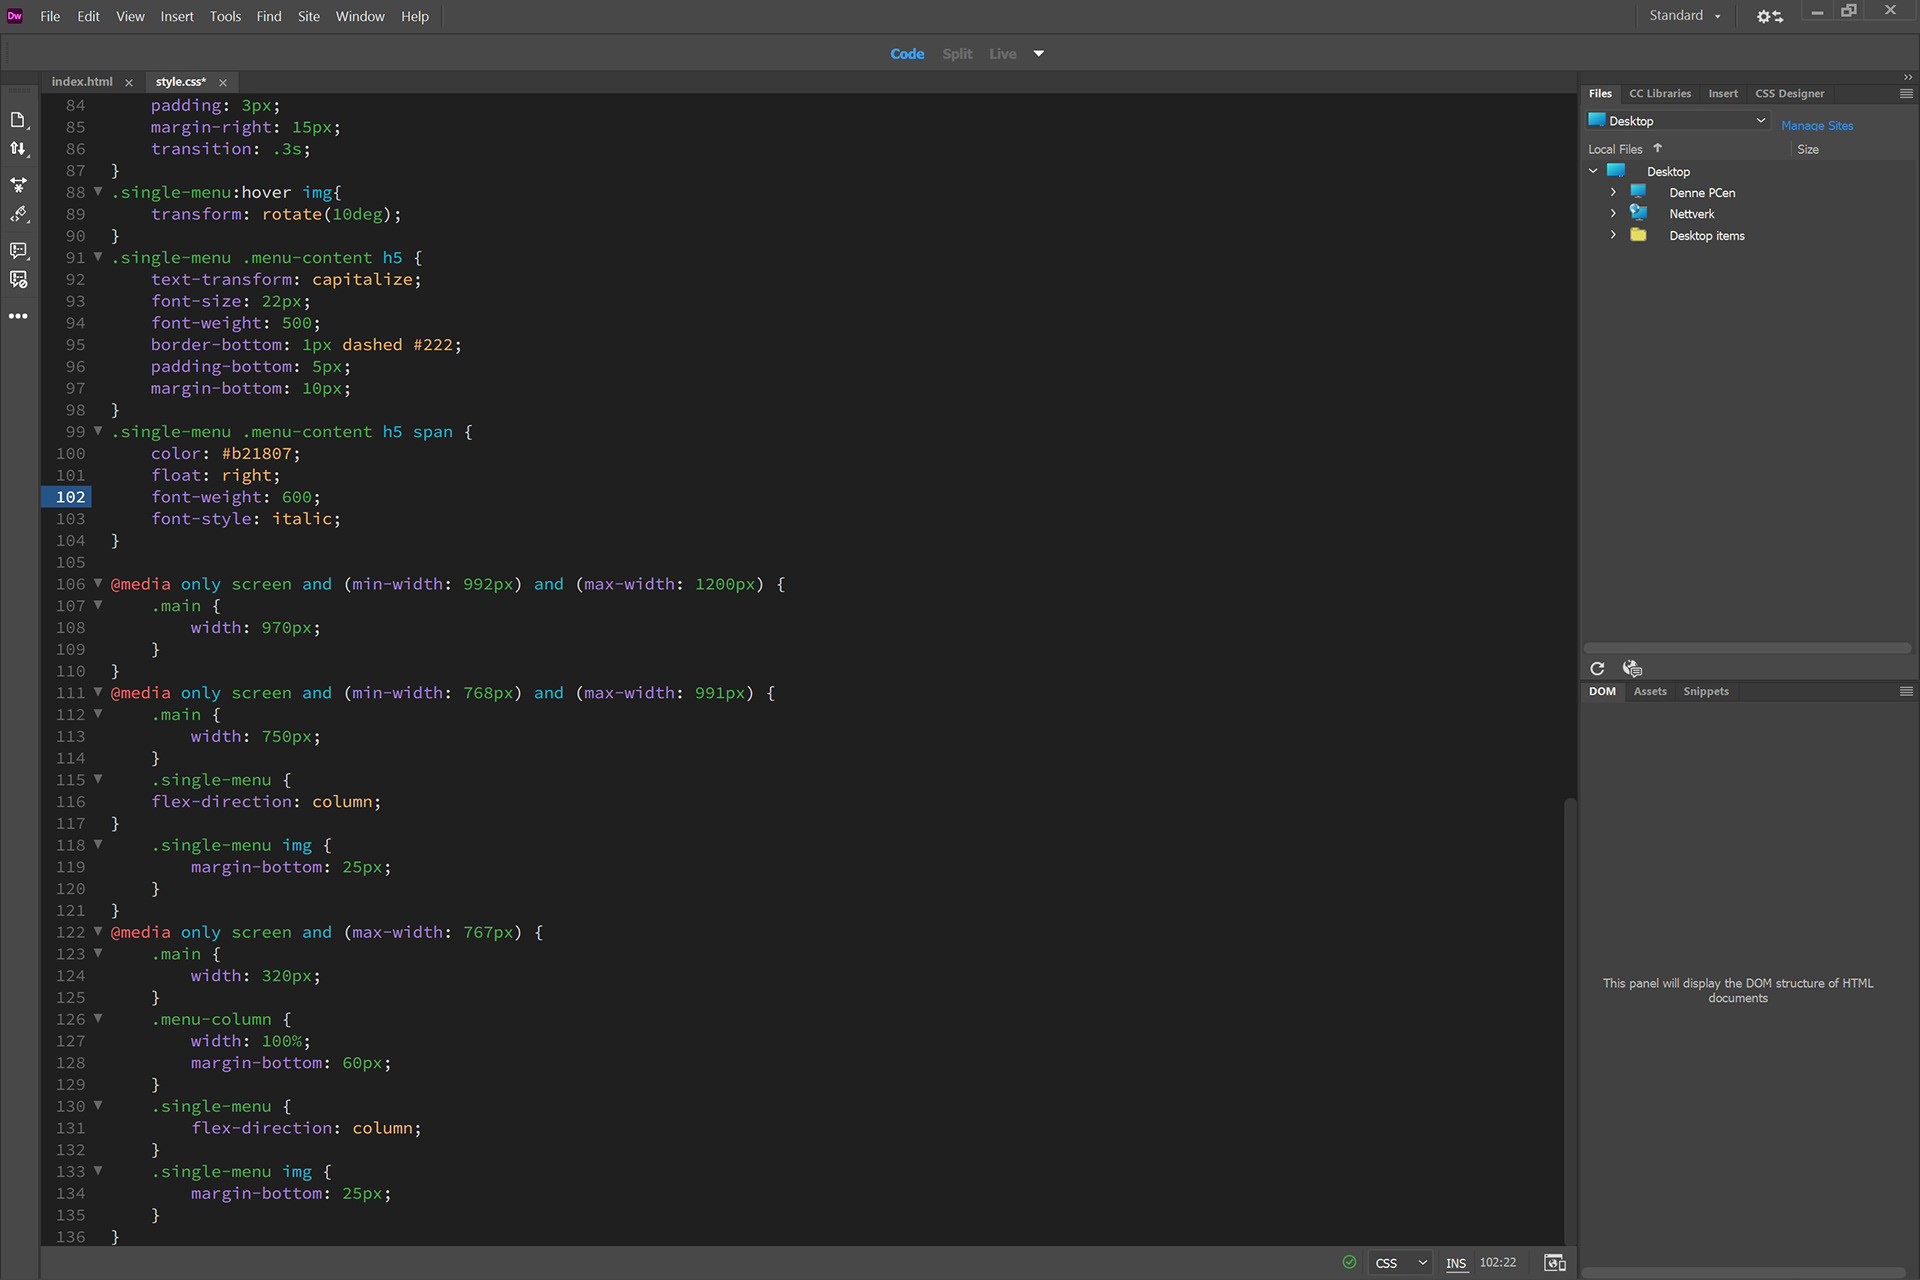
Task: Toggle INS insert mode in status bar
Action: coord(1456,1263)
